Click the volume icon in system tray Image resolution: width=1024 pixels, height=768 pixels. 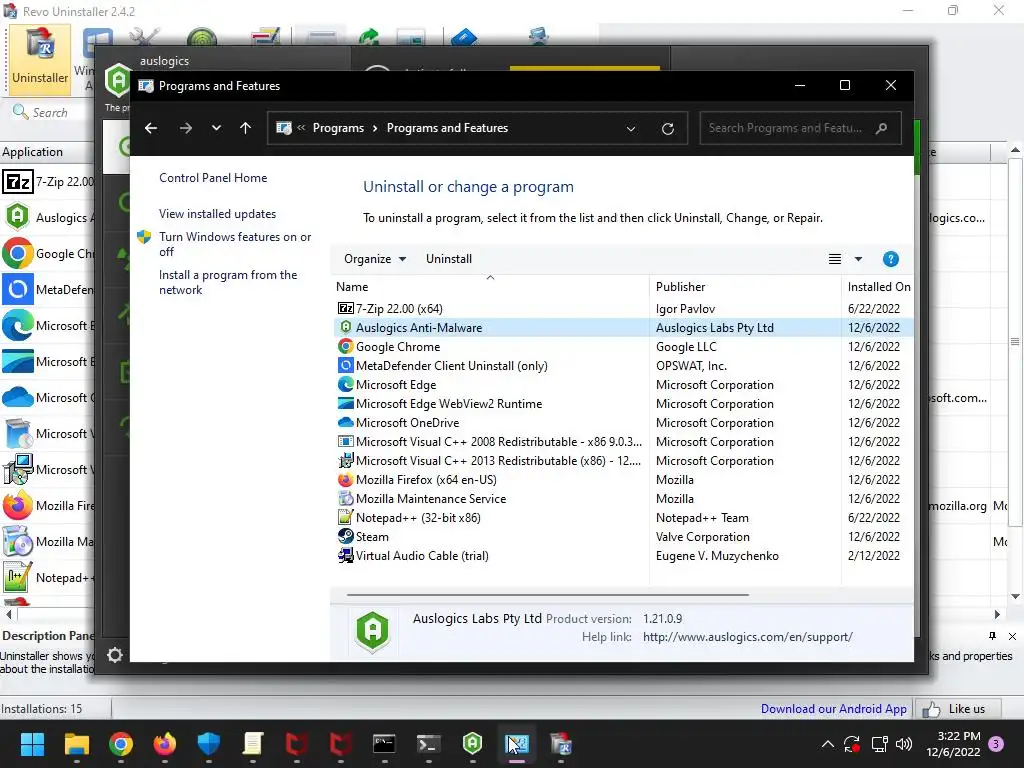[x=904, y=744]
